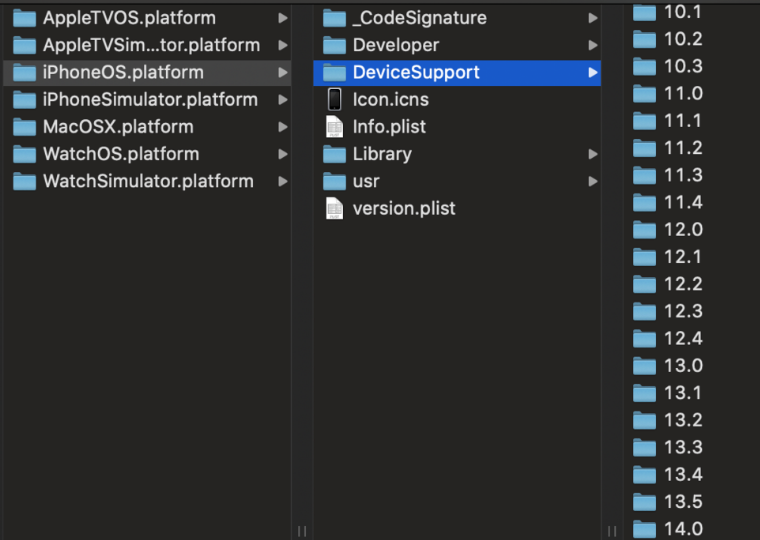Select the 13.5 folder icon
Image resolution: width=760 pixels, height=540 pixels.
645,502
